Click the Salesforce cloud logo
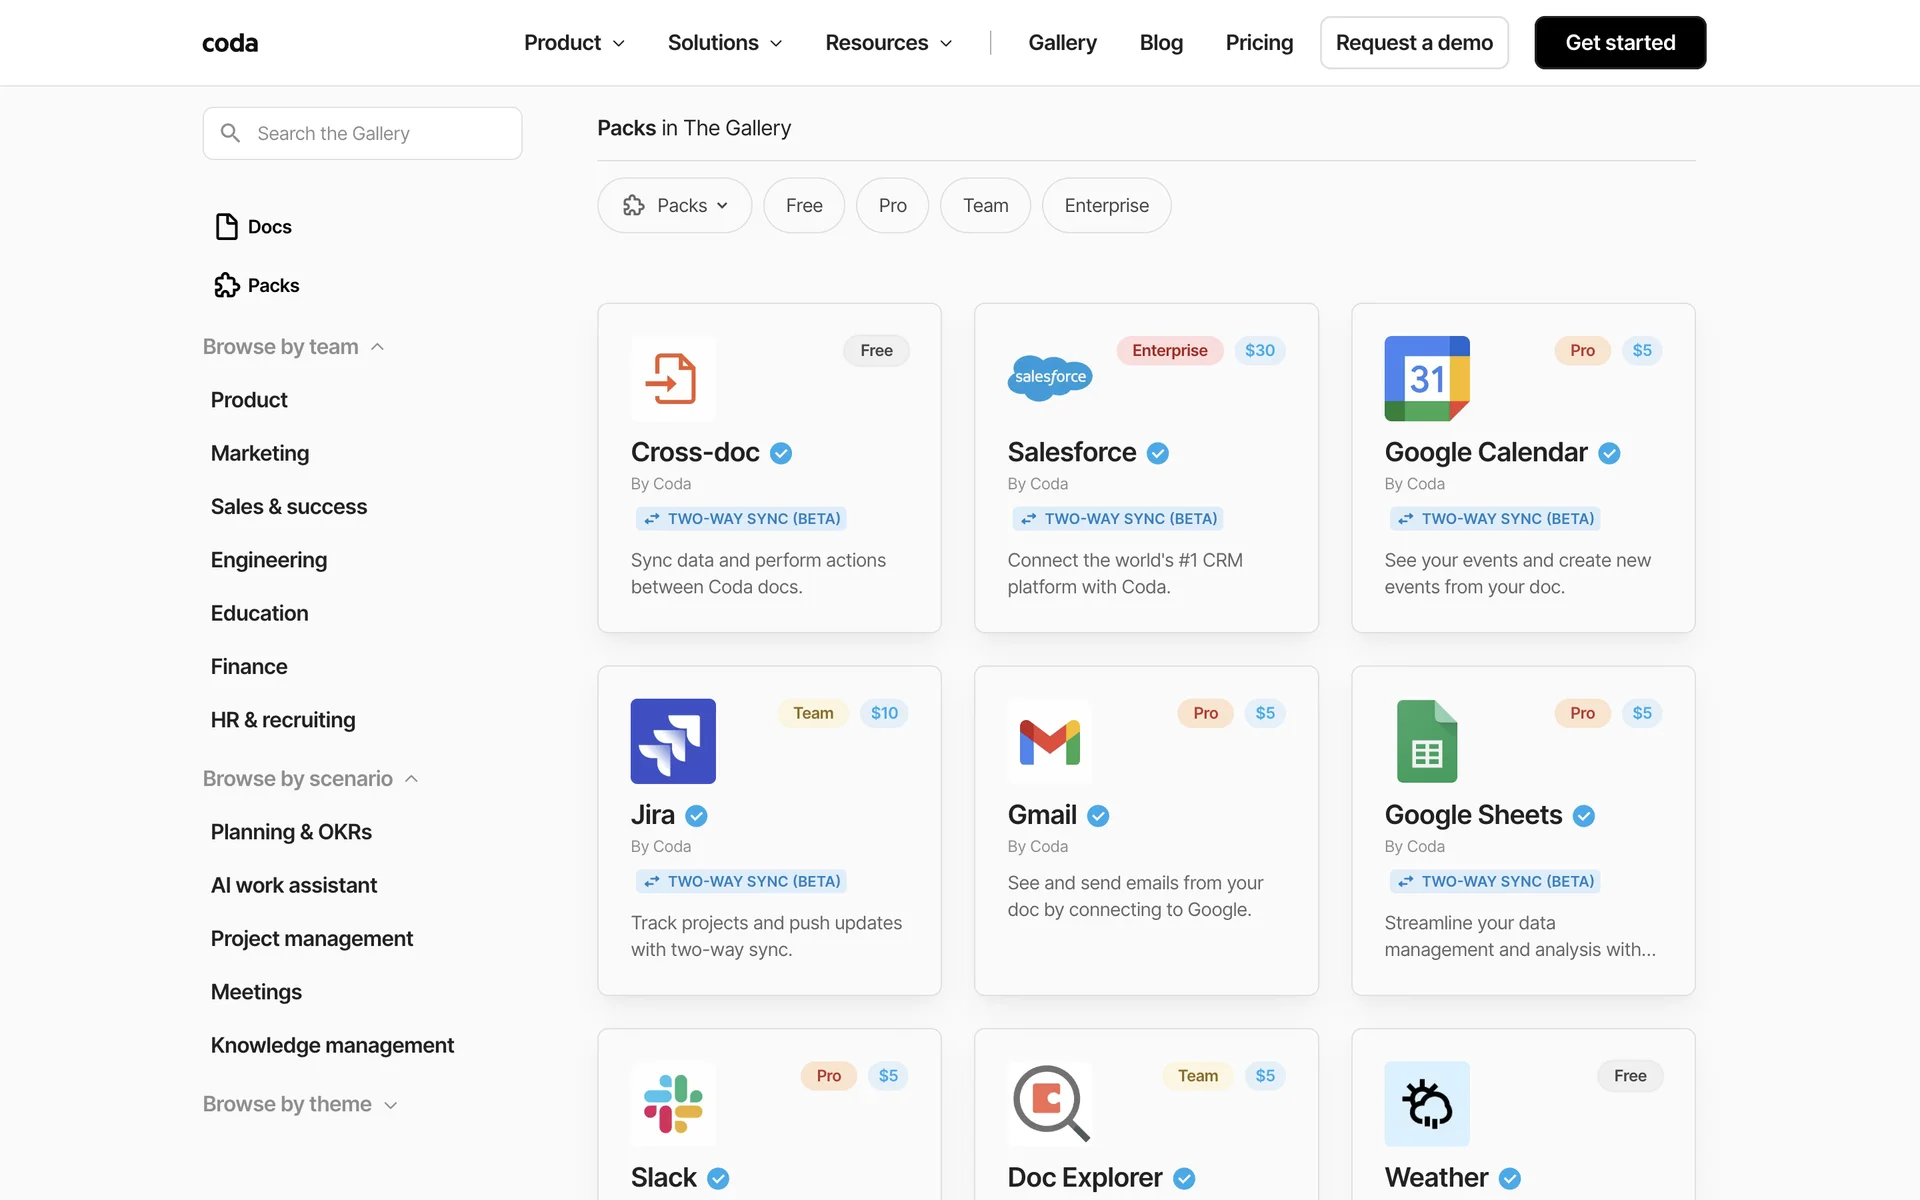Viewport: 1920px width, 1200px height. [1049, 378]
